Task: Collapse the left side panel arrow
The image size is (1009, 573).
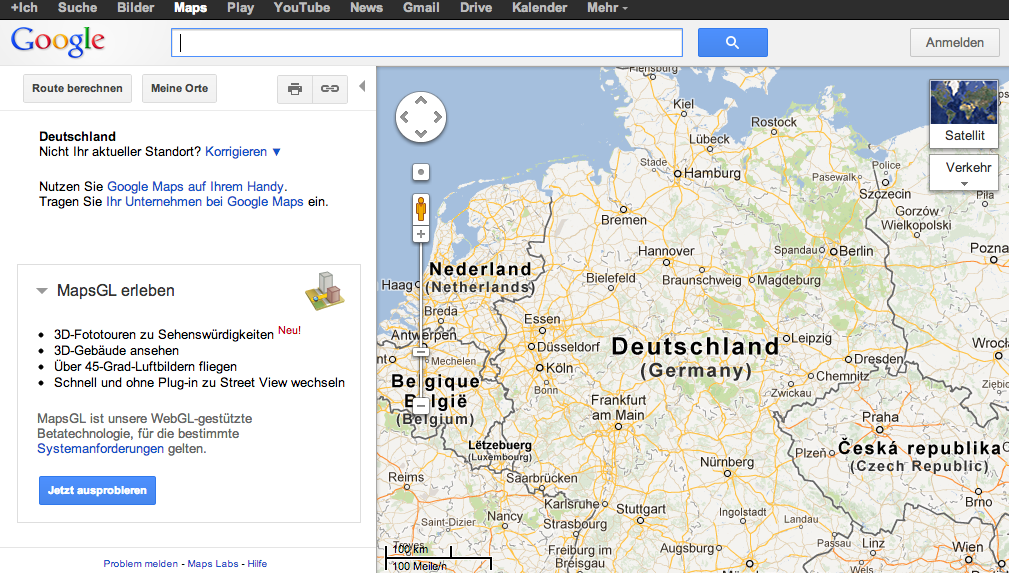Action: pos(362,87)
